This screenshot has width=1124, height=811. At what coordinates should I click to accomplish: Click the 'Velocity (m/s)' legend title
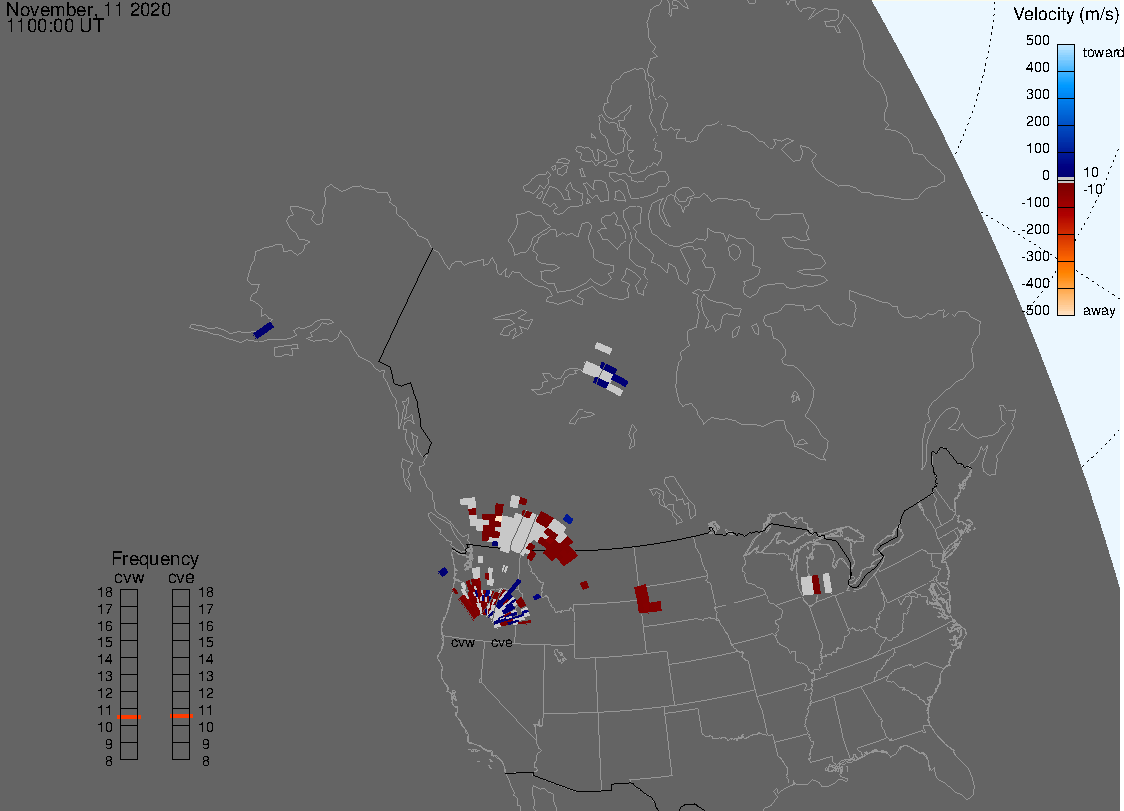1065,14
